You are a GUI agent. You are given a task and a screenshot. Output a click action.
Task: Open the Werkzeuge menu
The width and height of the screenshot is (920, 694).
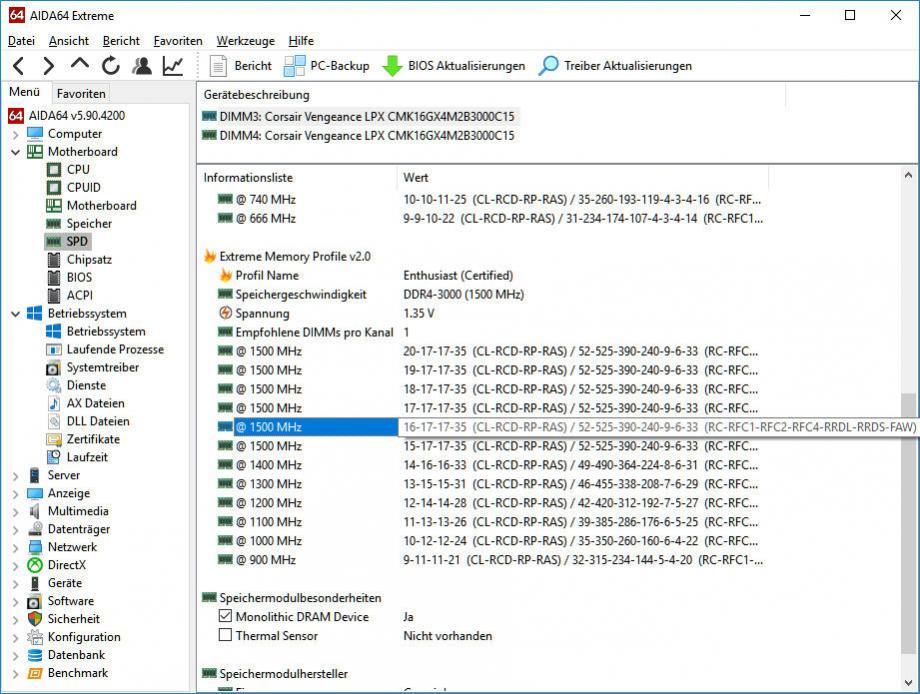(x=245, y=41)
